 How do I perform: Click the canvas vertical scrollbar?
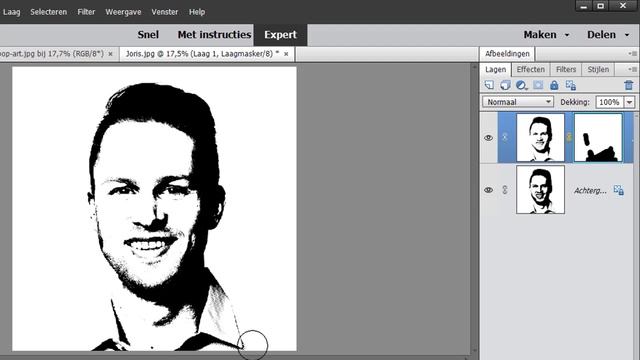click(474, 208)
